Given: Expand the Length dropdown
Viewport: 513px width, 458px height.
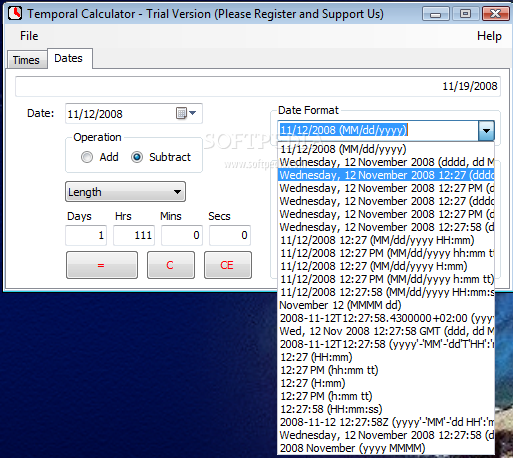Looking at the screenshot, I should click(125, 192).
